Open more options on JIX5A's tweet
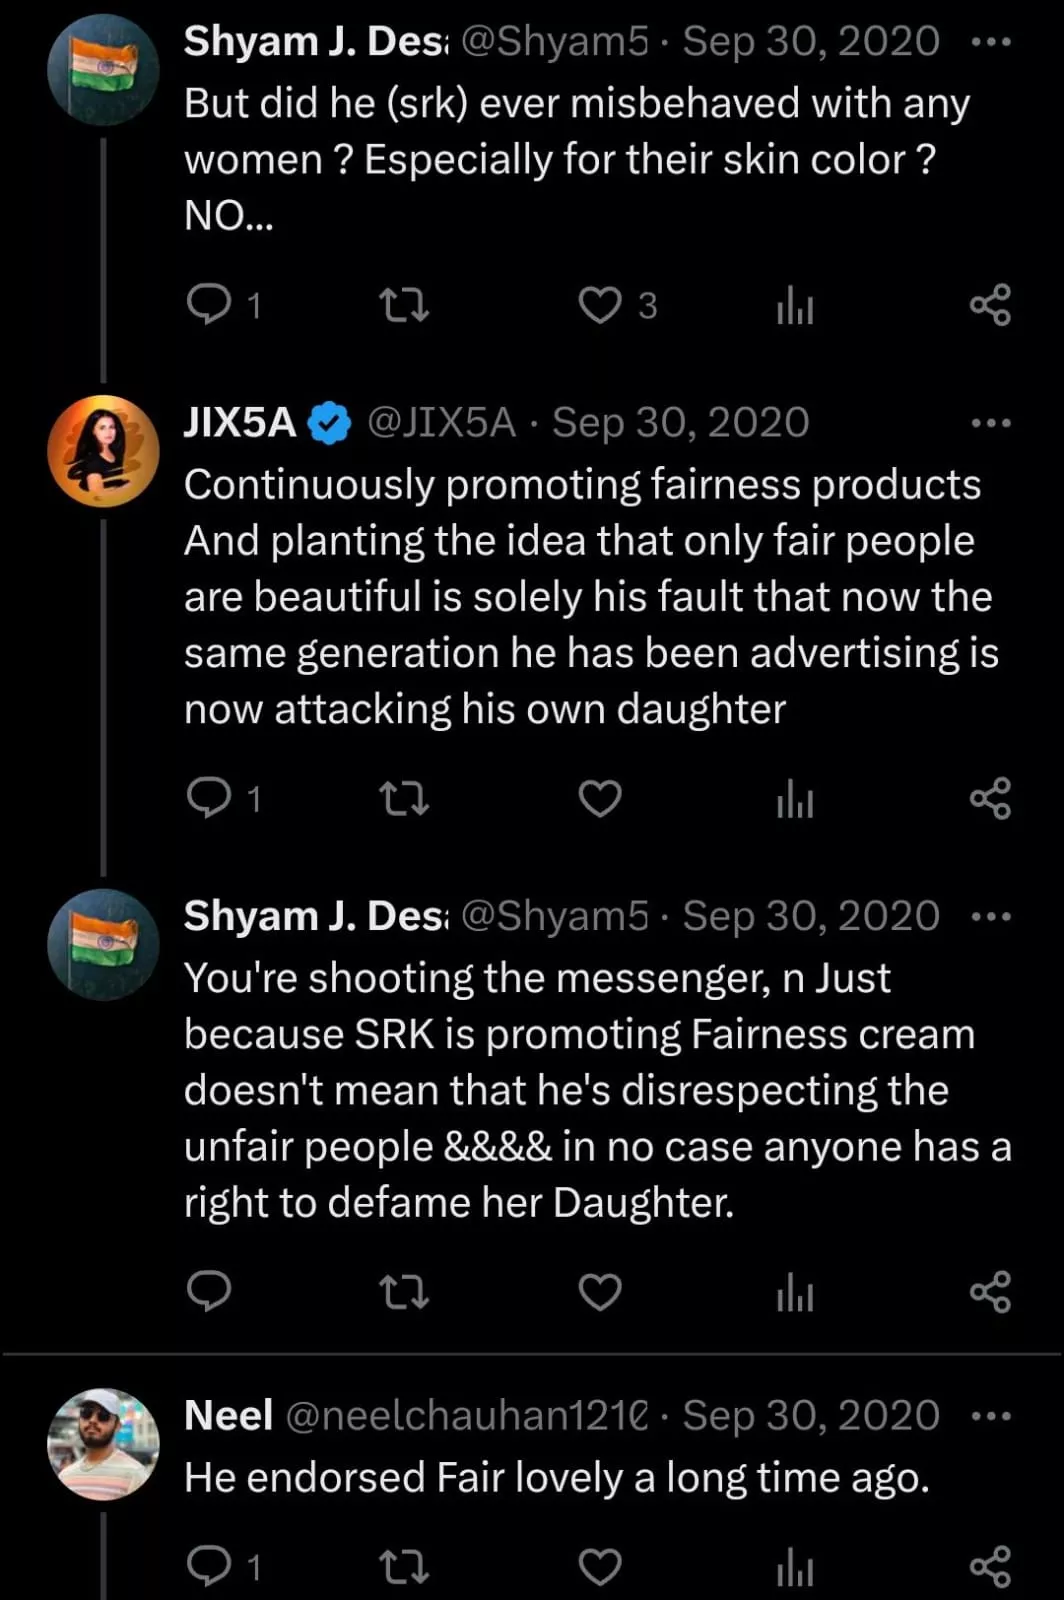The image size is (1064, 1600). 990,423
